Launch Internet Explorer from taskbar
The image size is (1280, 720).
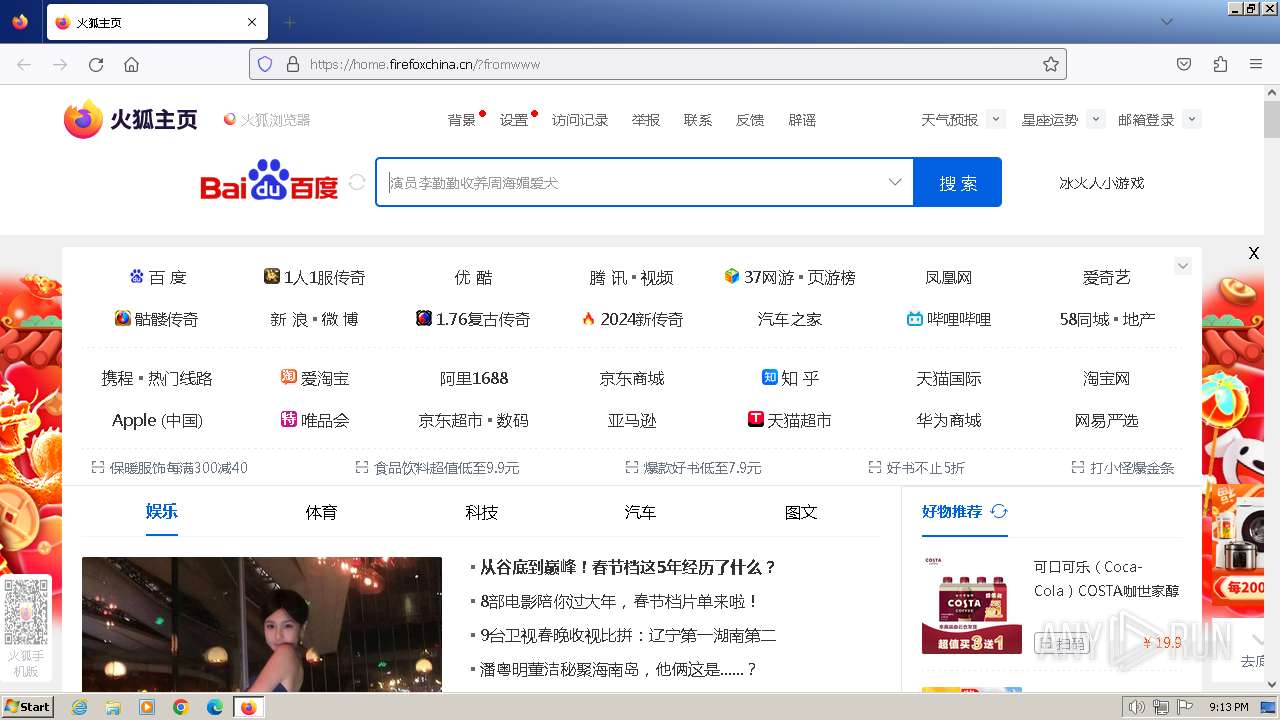[79, 707]
